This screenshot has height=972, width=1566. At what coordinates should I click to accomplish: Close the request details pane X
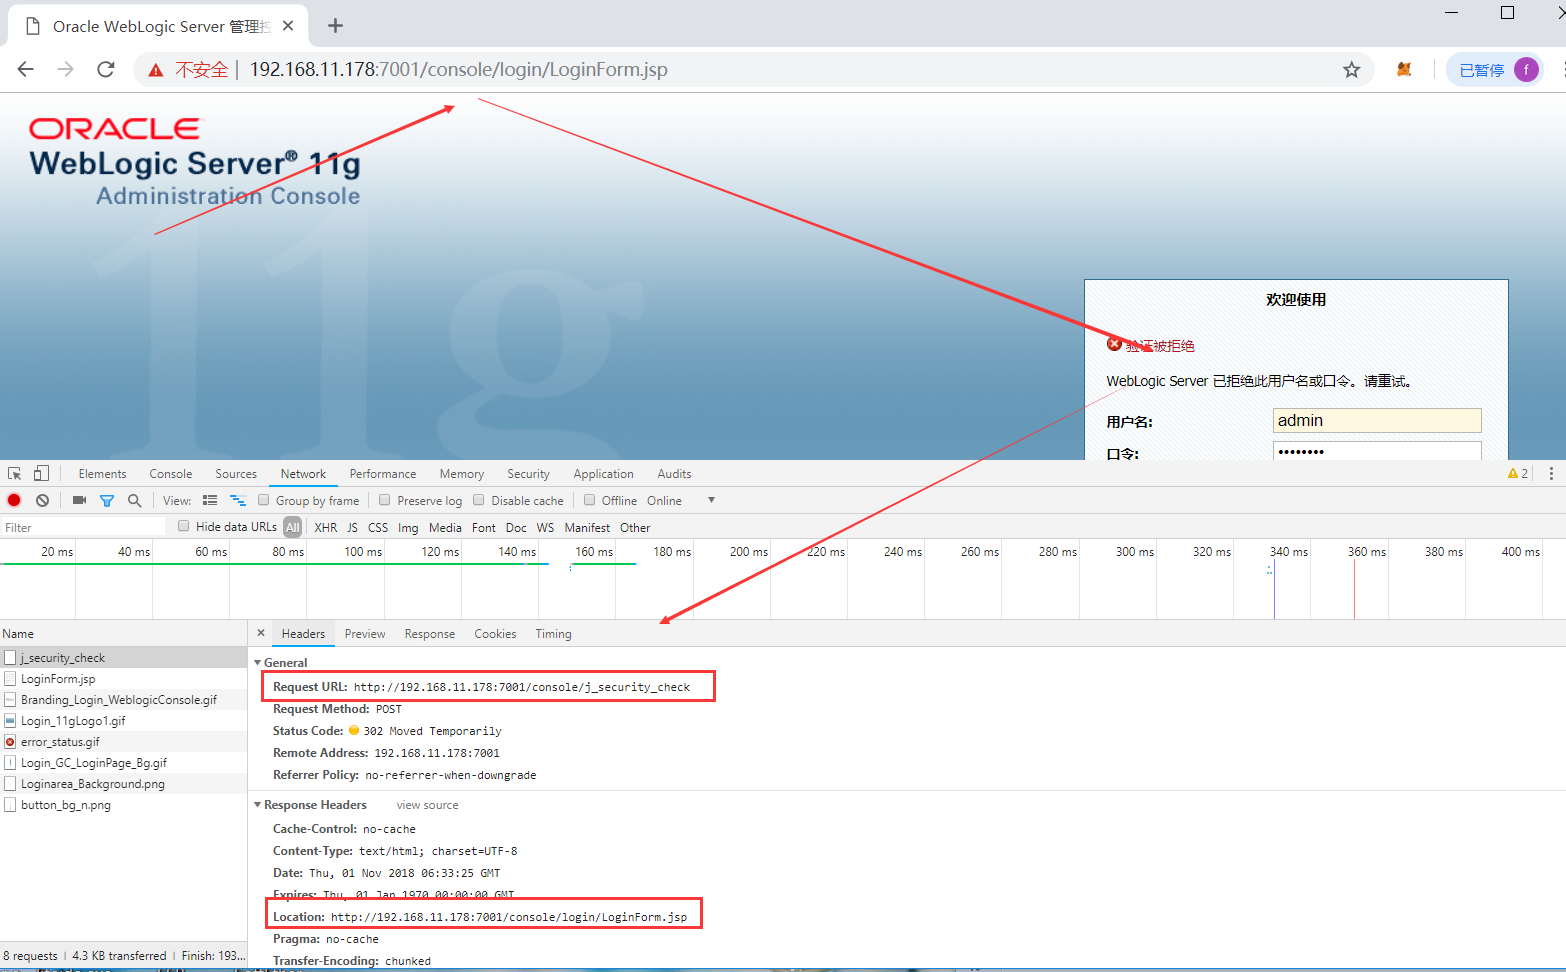coord(261,633)
